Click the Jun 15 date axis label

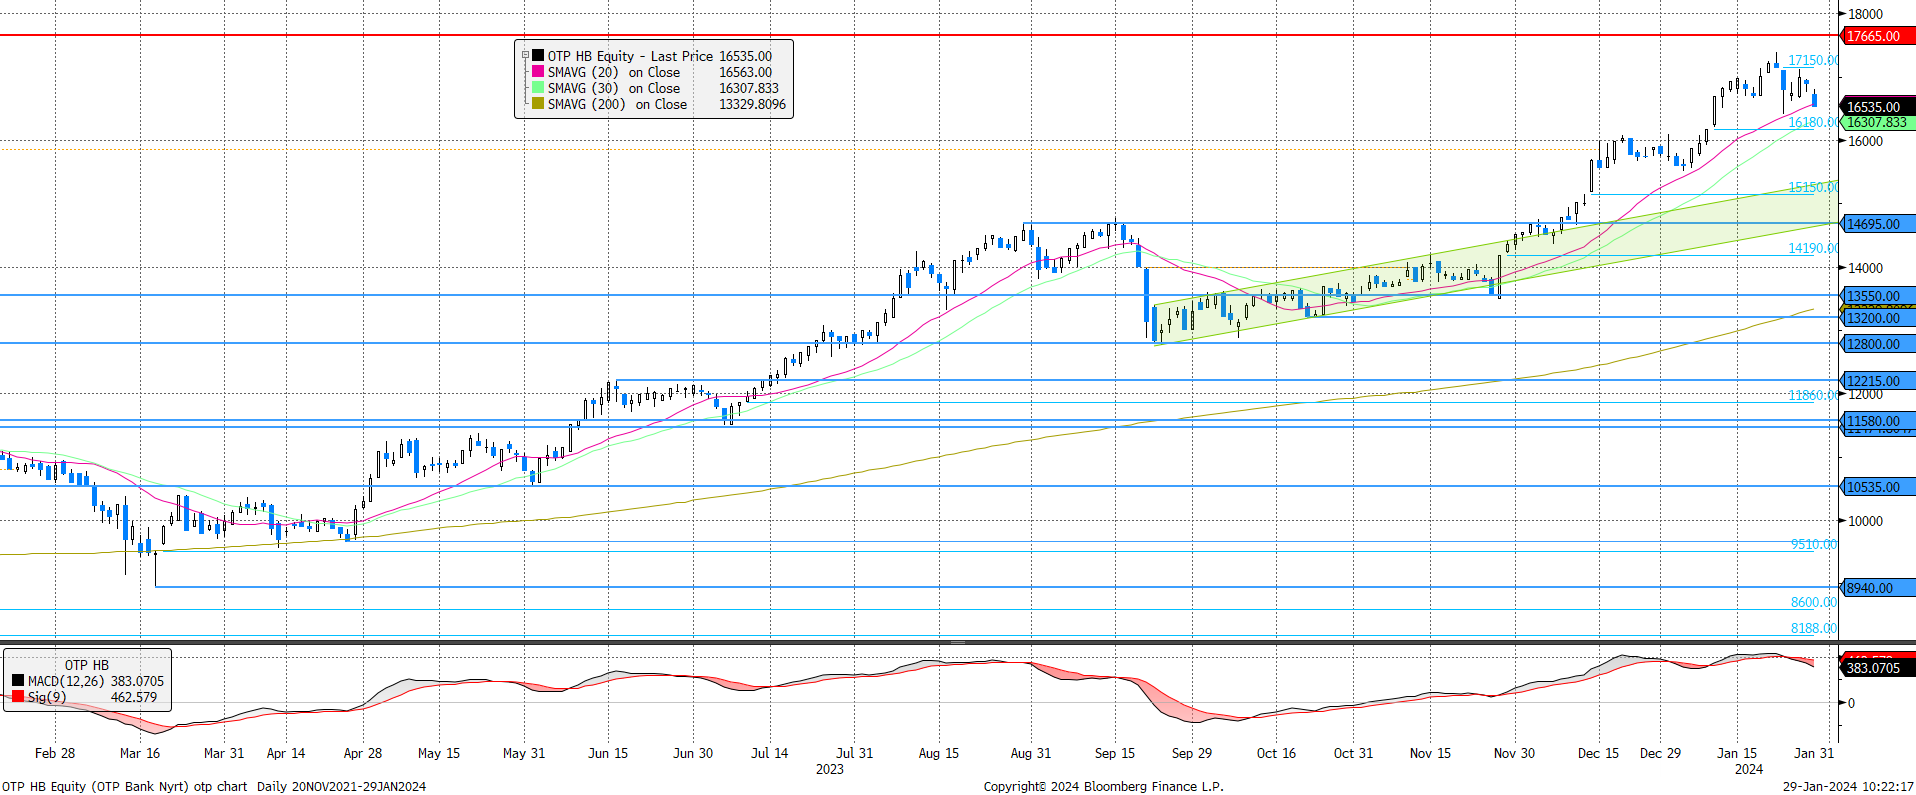click(x=608, y=753)
